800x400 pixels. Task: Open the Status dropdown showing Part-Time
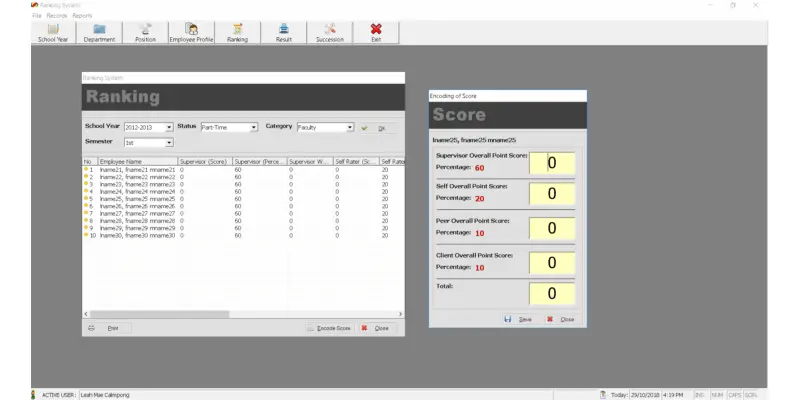click(254, 127)
